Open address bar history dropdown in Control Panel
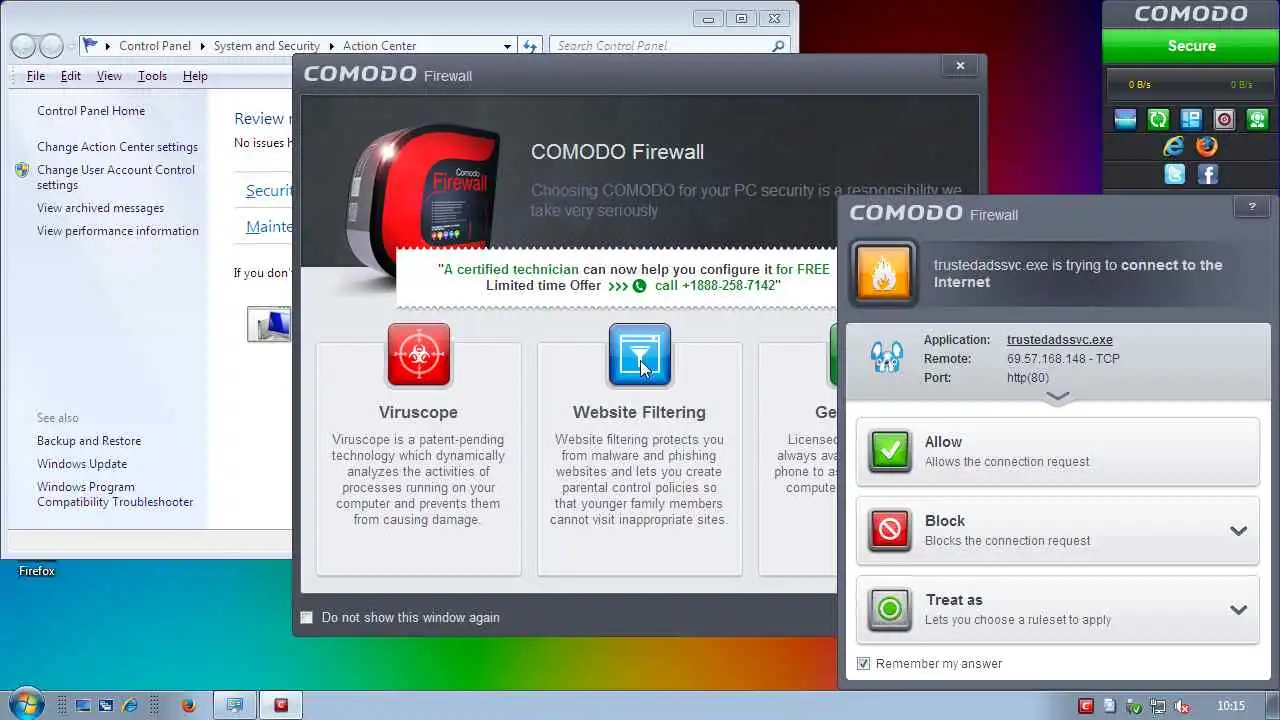The image size is (1280, 720). [x=508, y=46]
